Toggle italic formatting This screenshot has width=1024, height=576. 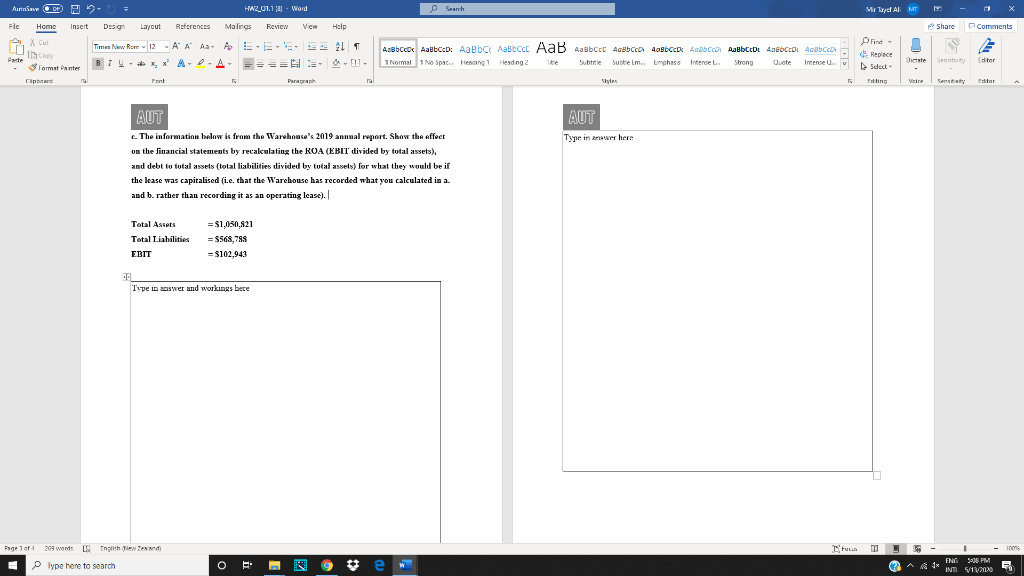click(x=110, y=63)
